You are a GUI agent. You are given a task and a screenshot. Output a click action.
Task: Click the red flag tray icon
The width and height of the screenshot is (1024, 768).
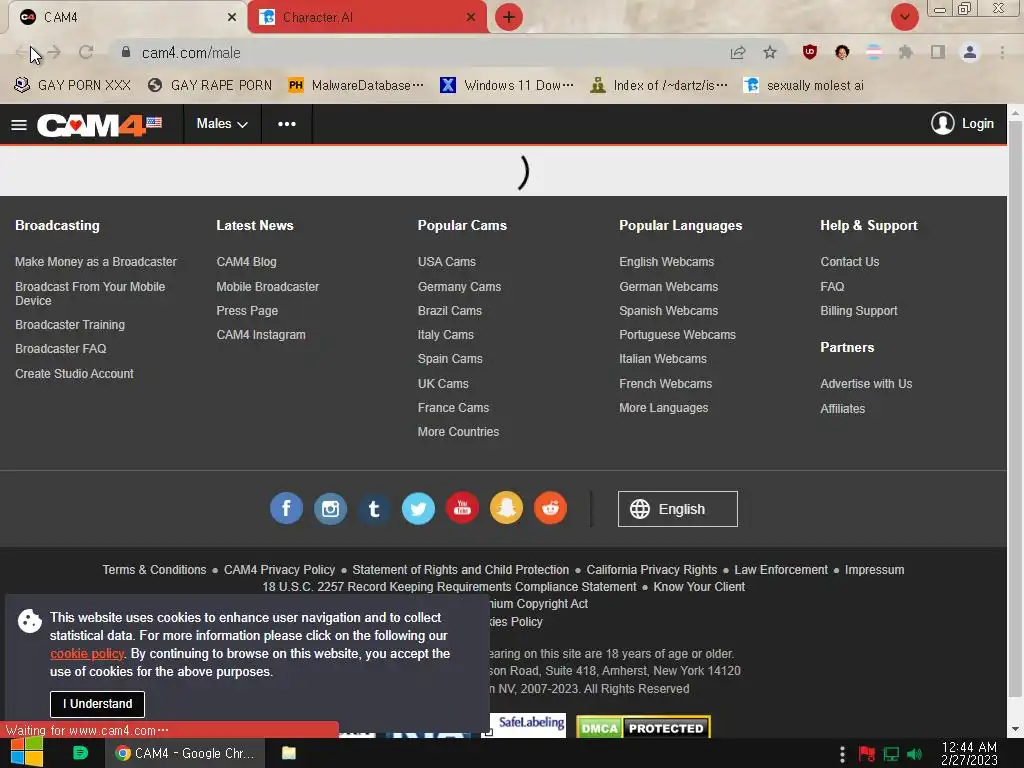(867, 754)
